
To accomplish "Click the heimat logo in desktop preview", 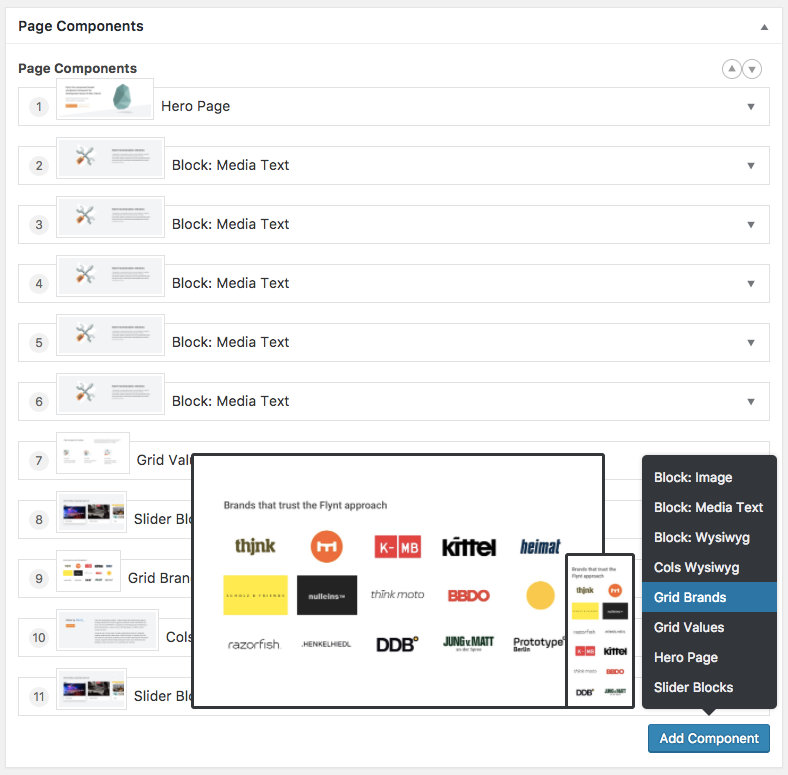I will (x=540, y=546).
